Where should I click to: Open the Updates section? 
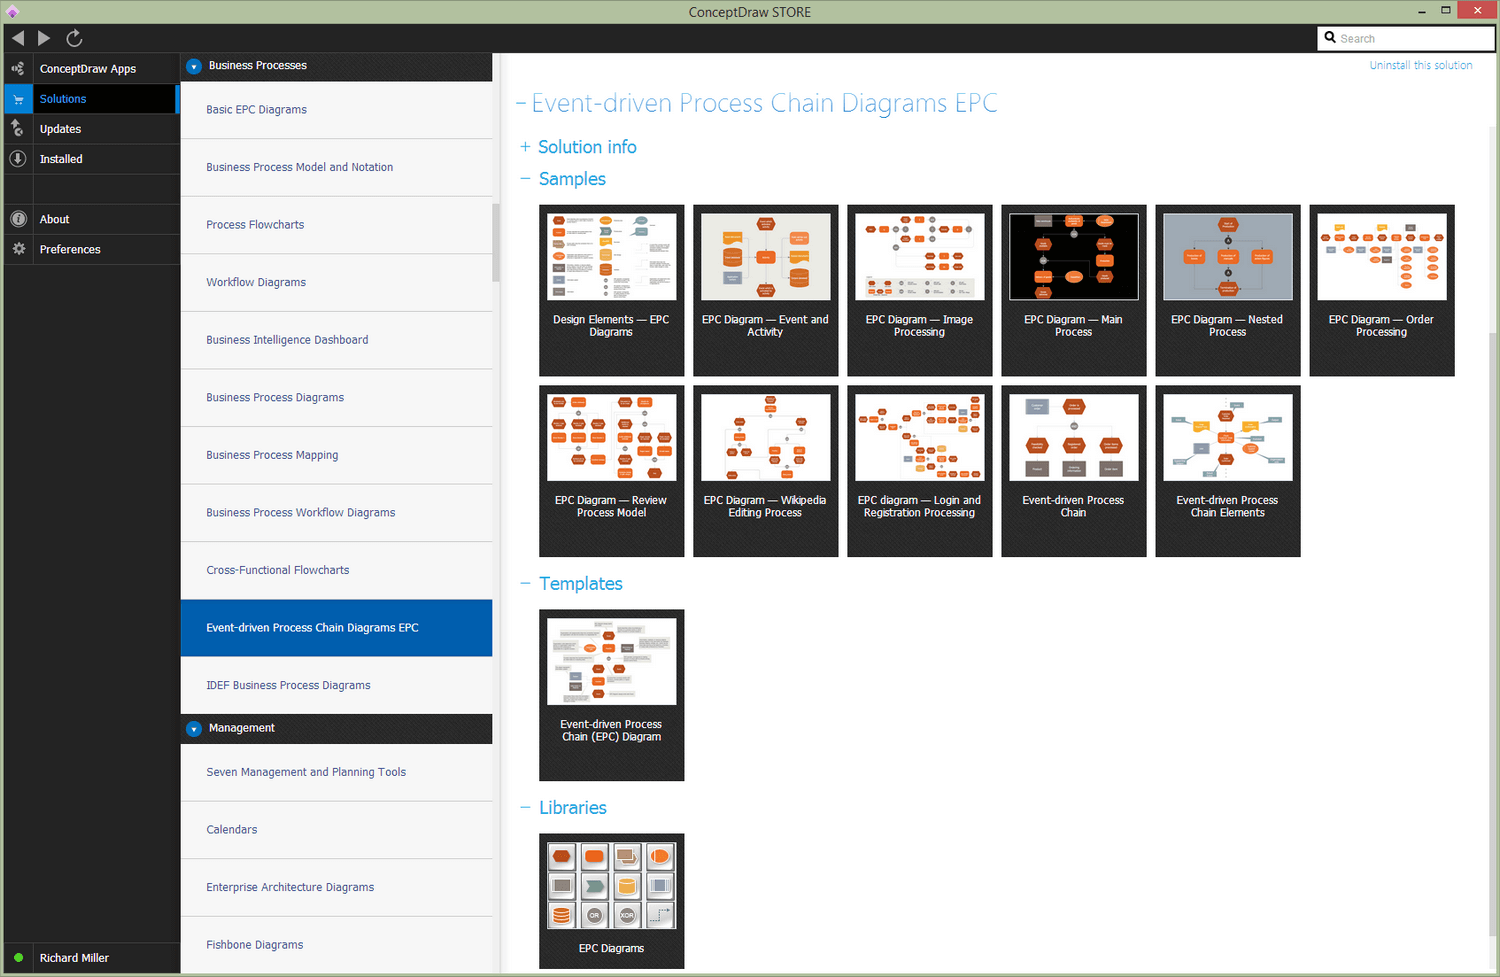point(60,129)
